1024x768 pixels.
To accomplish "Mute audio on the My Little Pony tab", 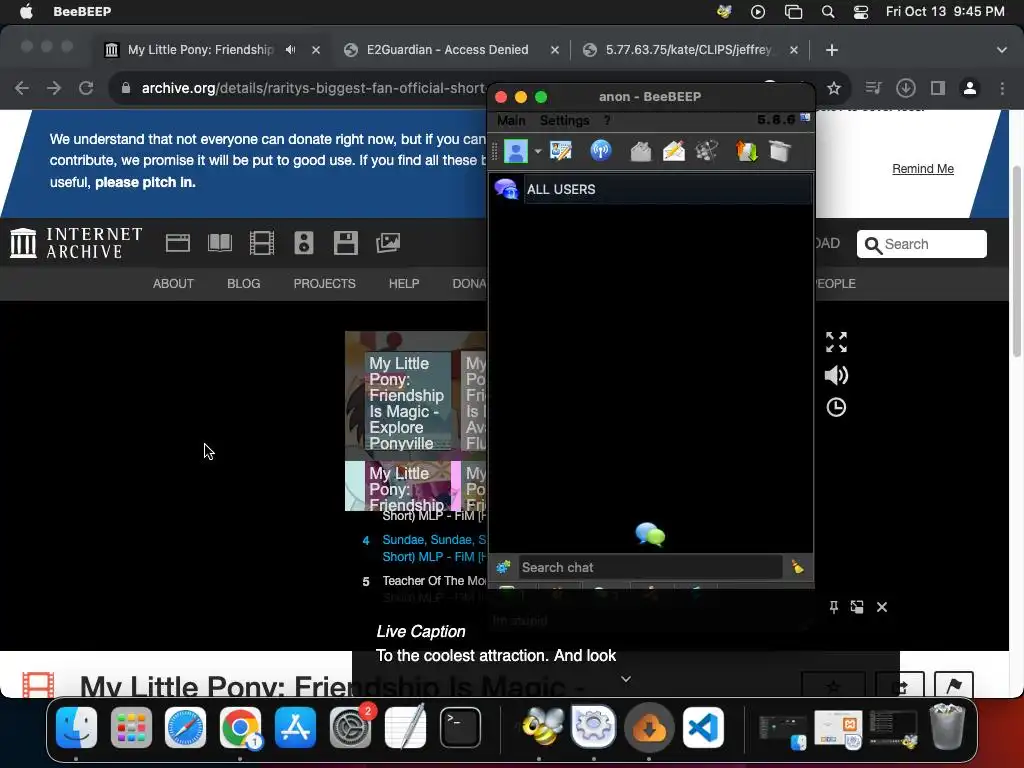I will coord(291,50).
